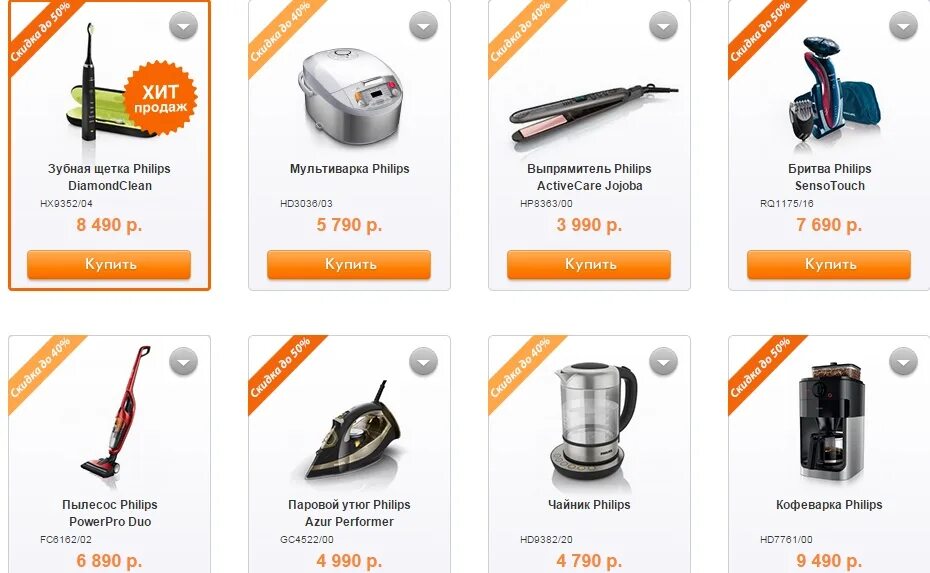Image resolution: width=930 pixels, height=573 pixels.
Task: Expand the dropdown arrow on the multicooker card
Action: (x=423, y=26)
